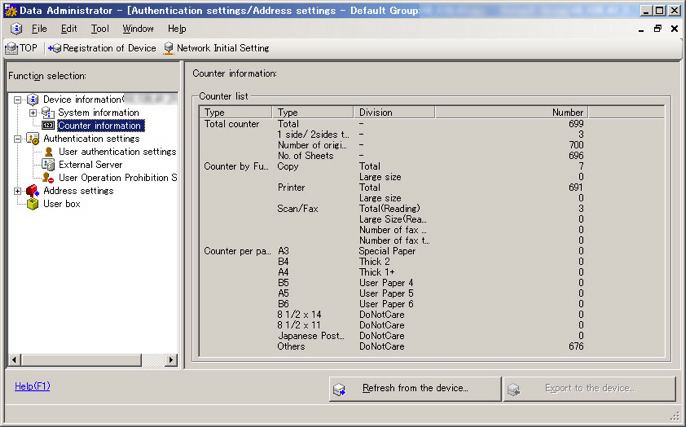Click the Data Administrator title bar icon
Screen dimensions: 686x427
(10, 10)
